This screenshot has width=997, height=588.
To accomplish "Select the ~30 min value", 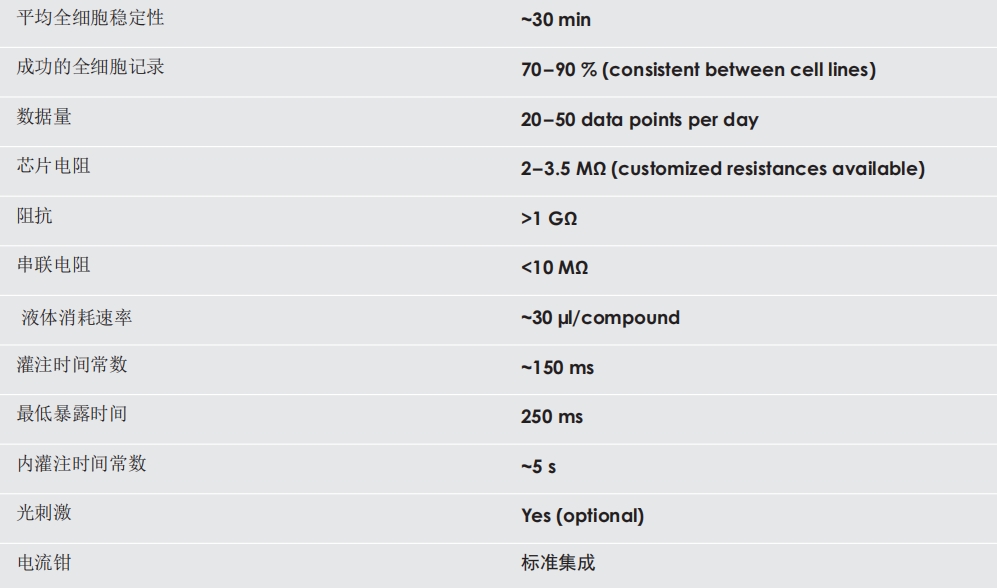I will [555, 20].
